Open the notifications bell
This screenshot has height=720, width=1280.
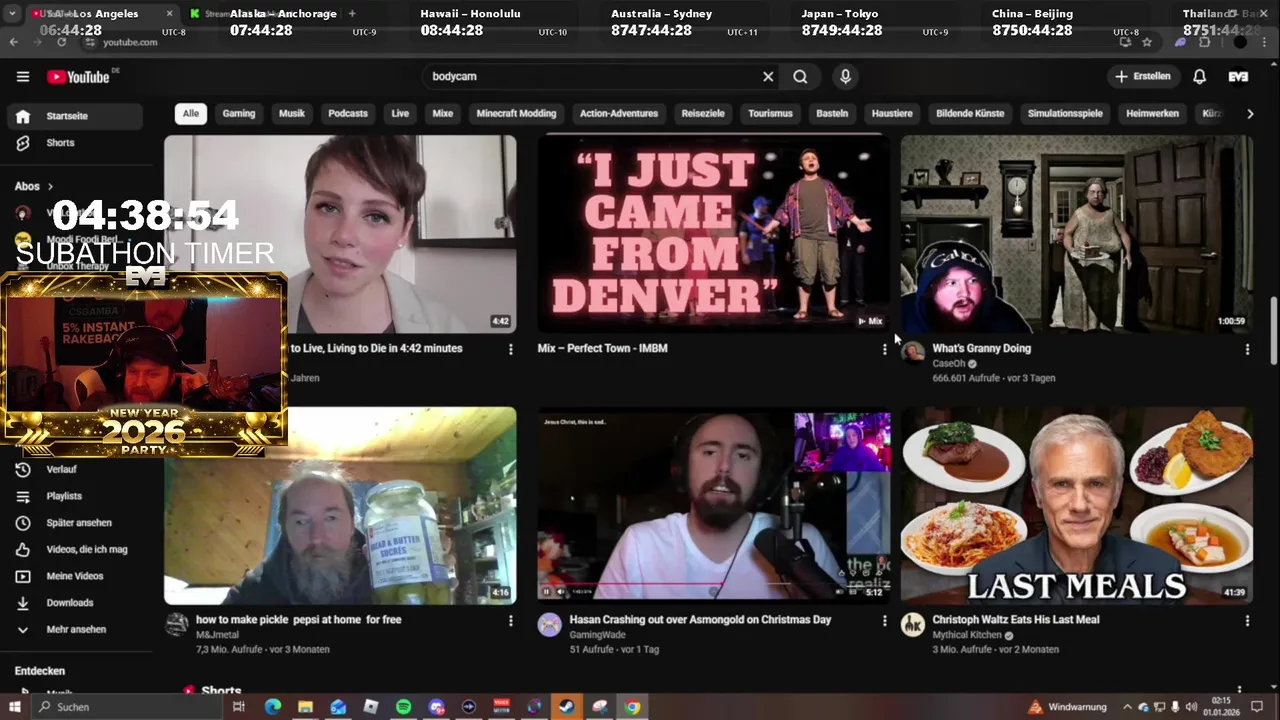point(1199,76)
